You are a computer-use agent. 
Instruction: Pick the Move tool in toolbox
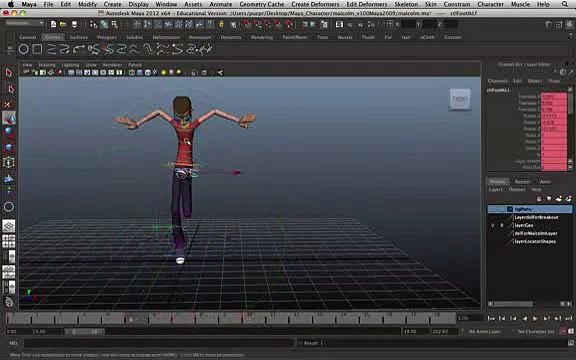9,118
